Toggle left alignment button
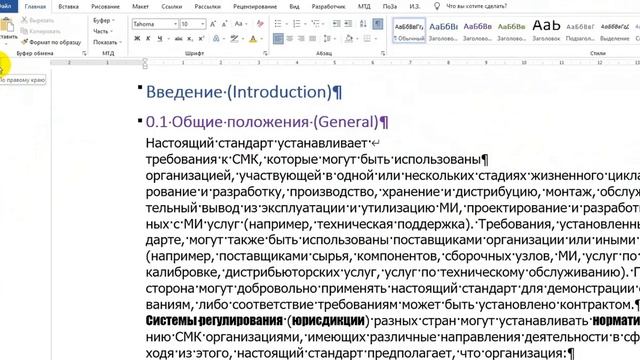The height and width of the screenshot is (360, 640). (278, 39)
